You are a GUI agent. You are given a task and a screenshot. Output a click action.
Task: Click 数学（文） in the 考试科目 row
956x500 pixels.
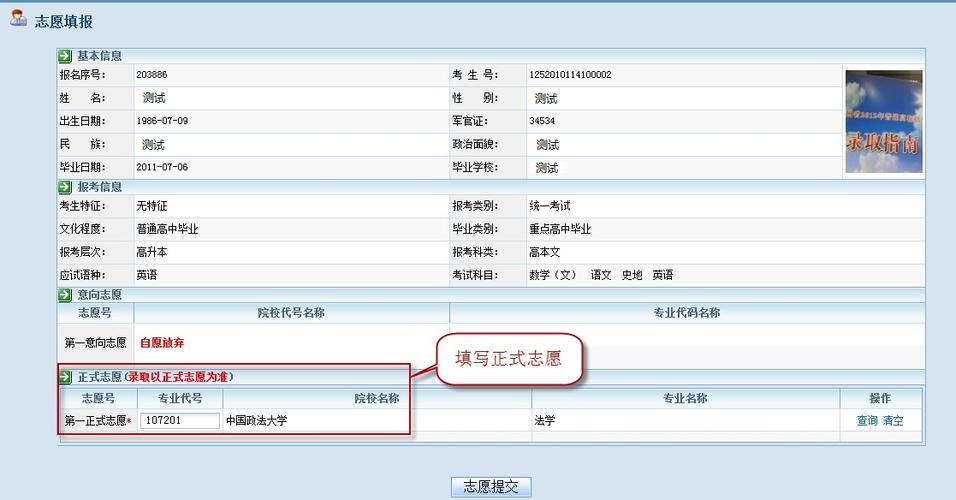552,275
